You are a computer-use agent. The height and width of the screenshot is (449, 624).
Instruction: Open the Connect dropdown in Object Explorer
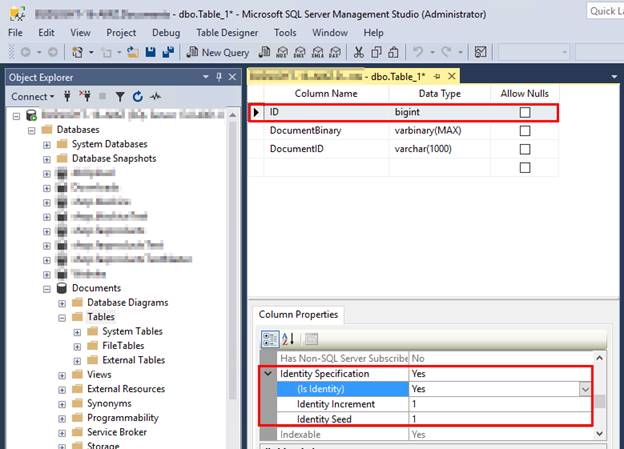pos(33,96)
